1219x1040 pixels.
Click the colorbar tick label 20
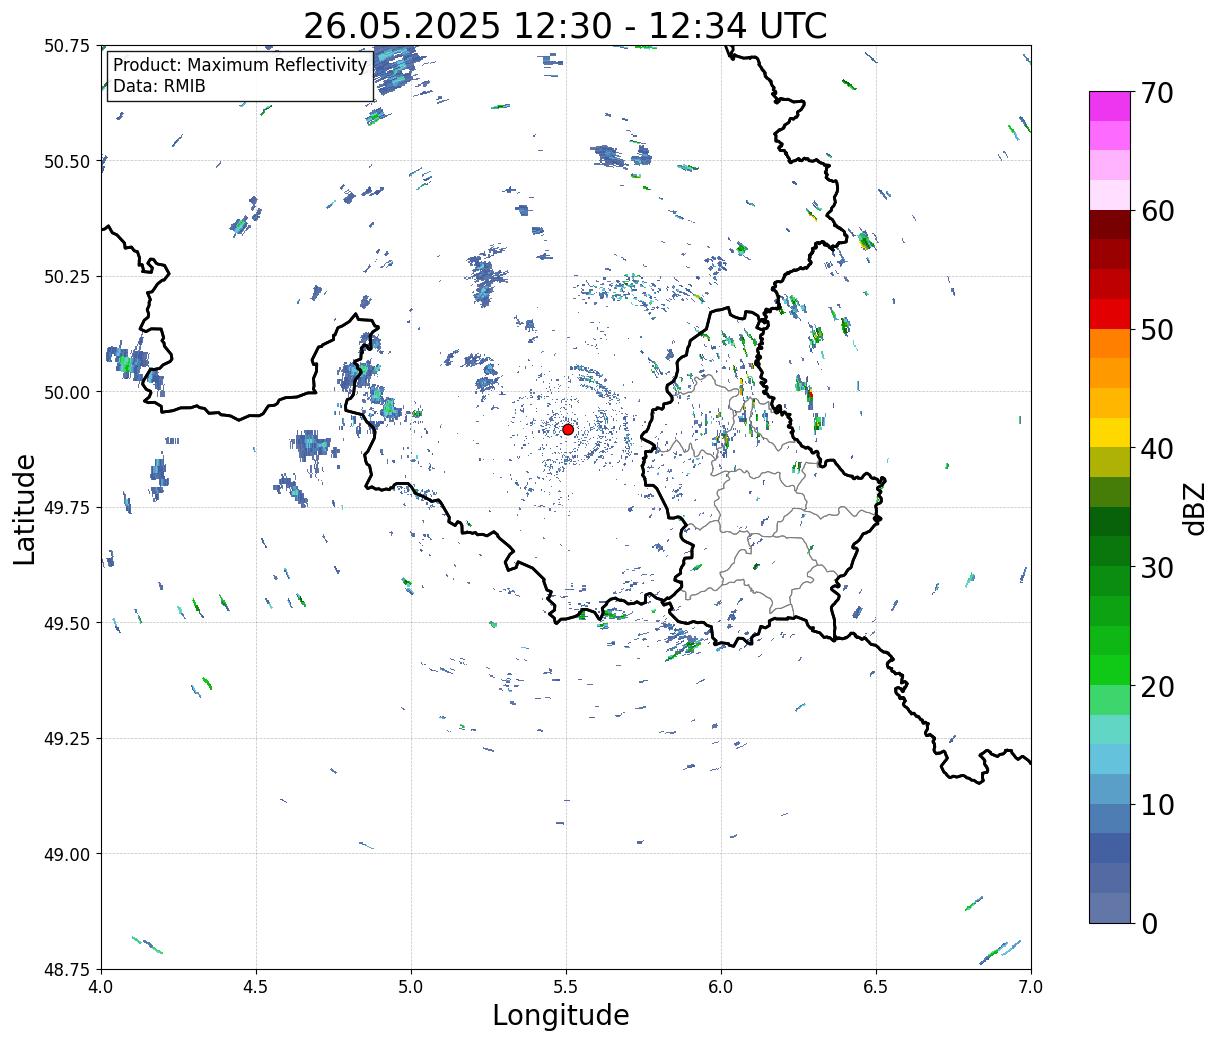(1158, 686)
